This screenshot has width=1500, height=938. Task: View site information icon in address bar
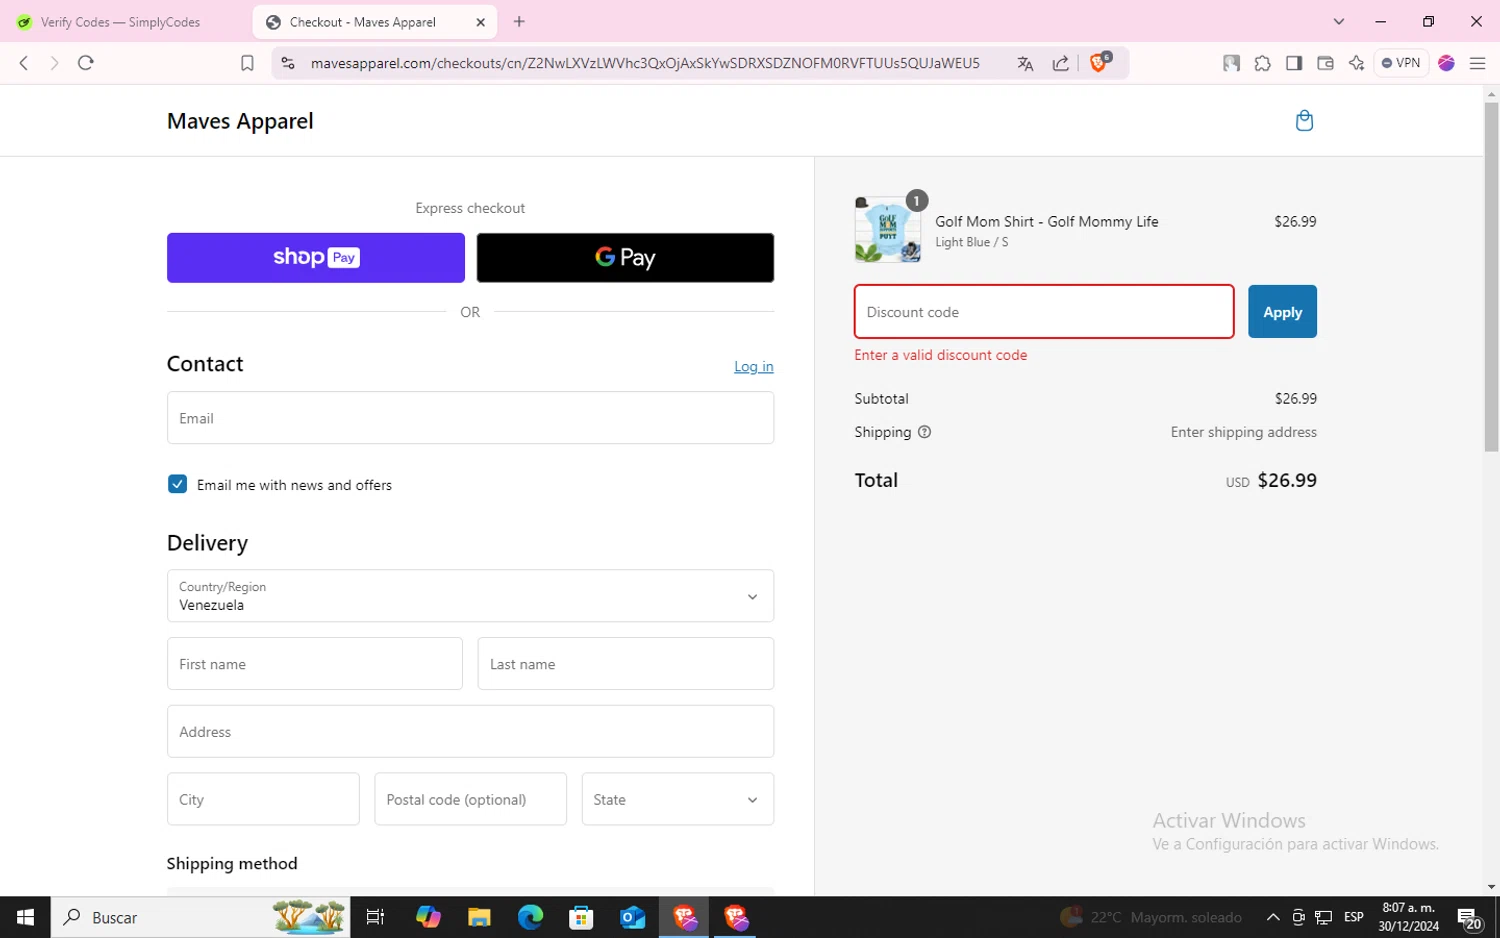click(x=288, y=63)
